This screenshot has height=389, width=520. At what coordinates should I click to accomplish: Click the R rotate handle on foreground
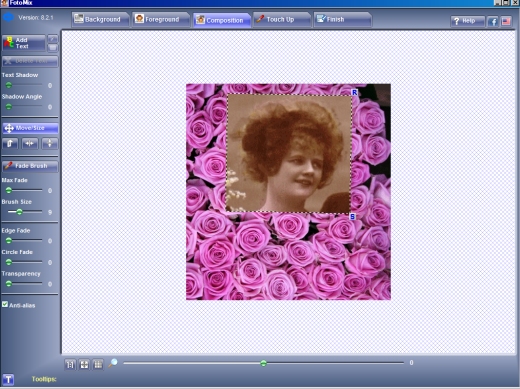pyautogui.click(x=354, y=92)
